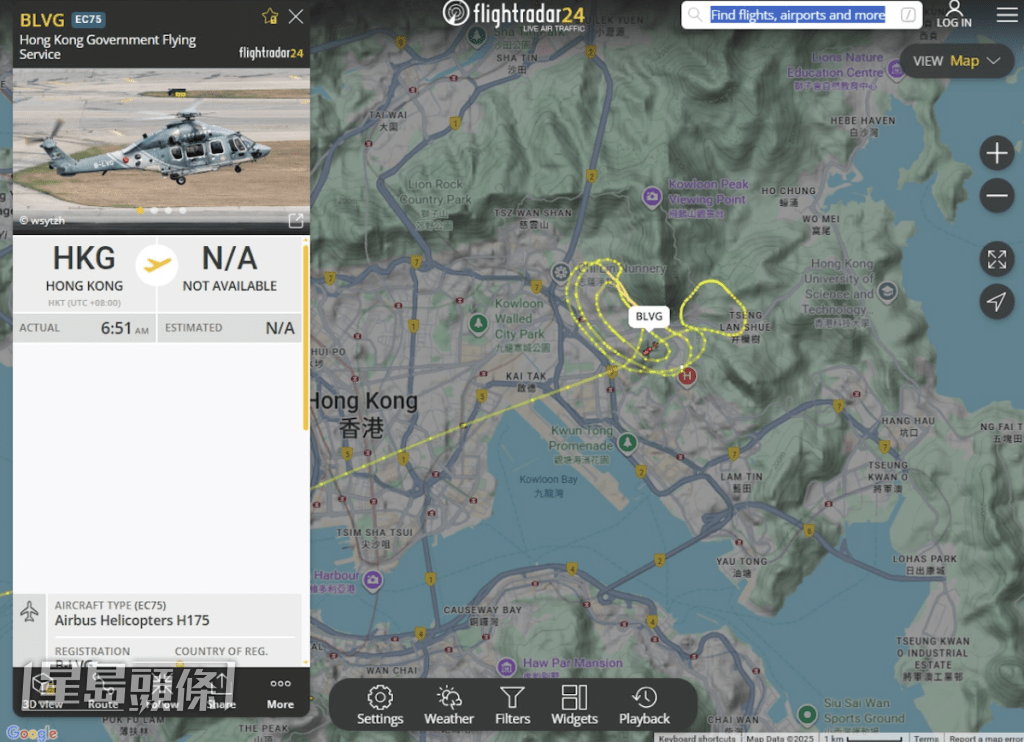Open the Settings gear in bottom toolbar

380,704
